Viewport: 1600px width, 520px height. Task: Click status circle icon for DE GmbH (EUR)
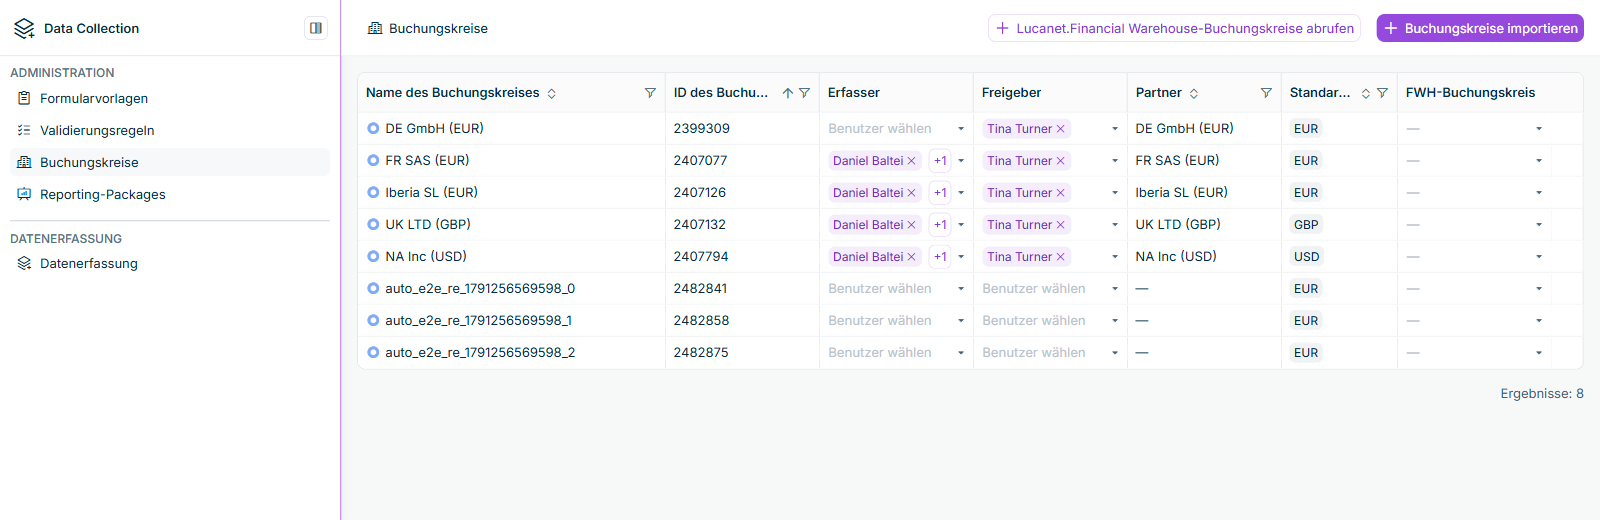(373, 128)
